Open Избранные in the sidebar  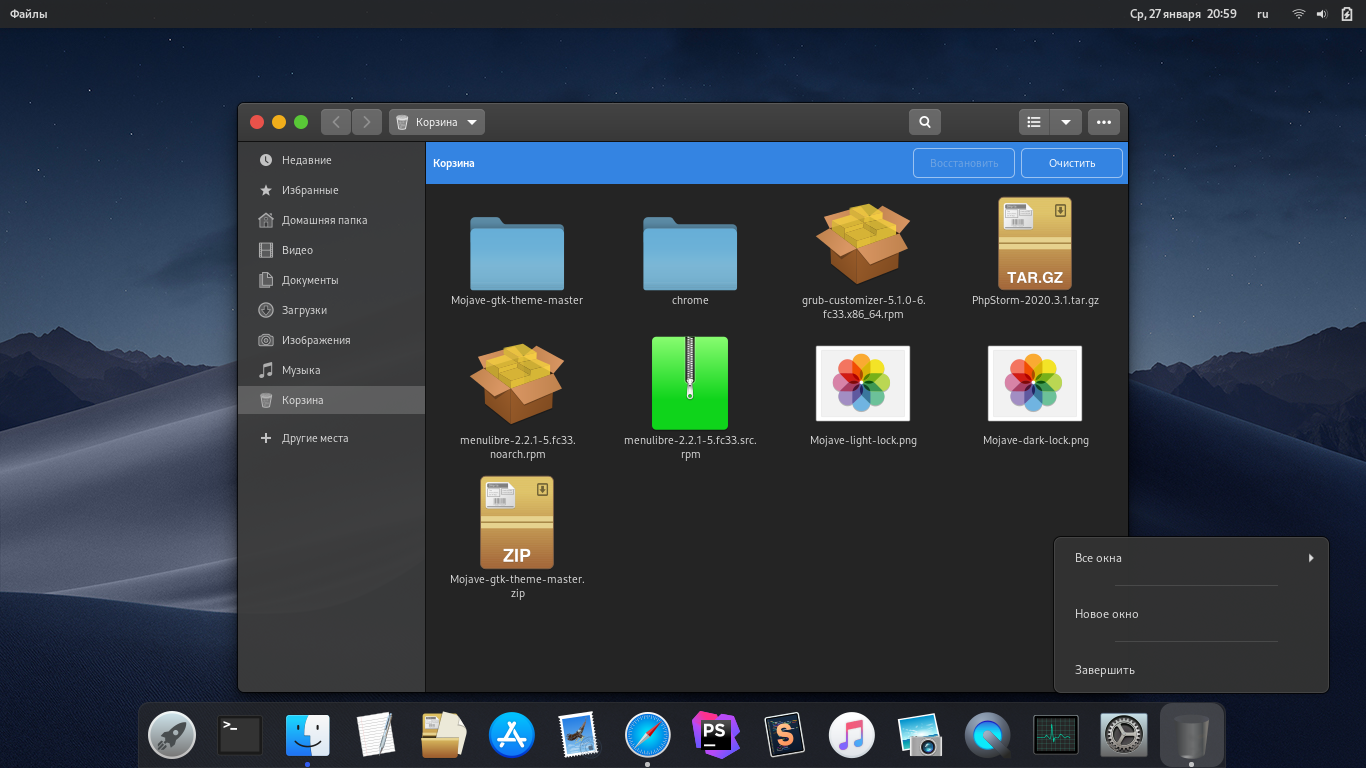[331, 190]
